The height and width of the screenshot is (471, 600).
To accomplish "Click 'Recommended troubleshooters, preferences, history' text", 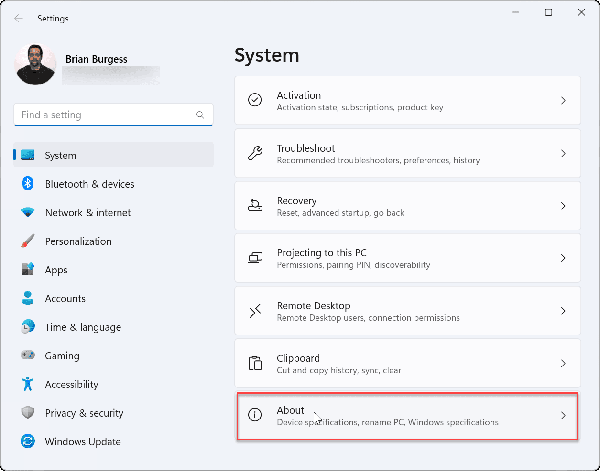I will 378,160.
